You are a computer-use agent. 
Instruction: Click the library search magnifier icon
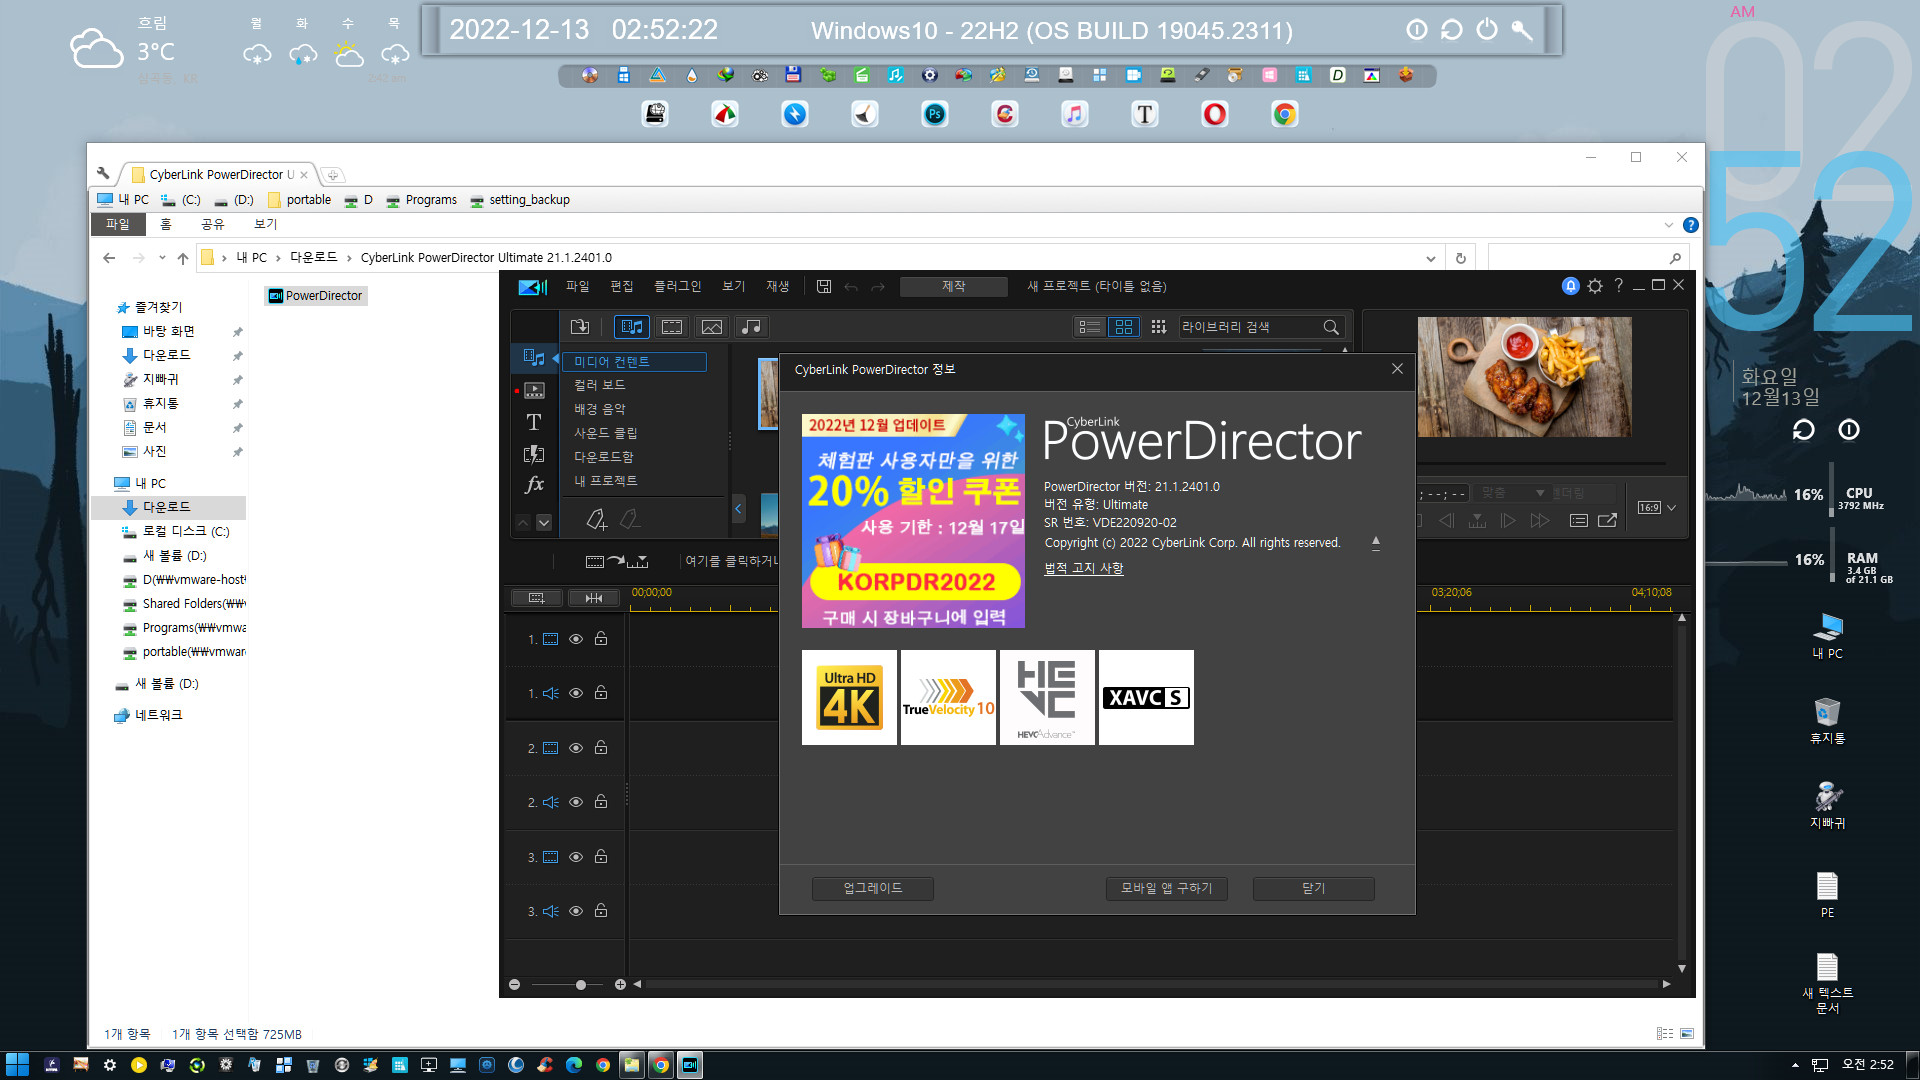pos(1331,327)
